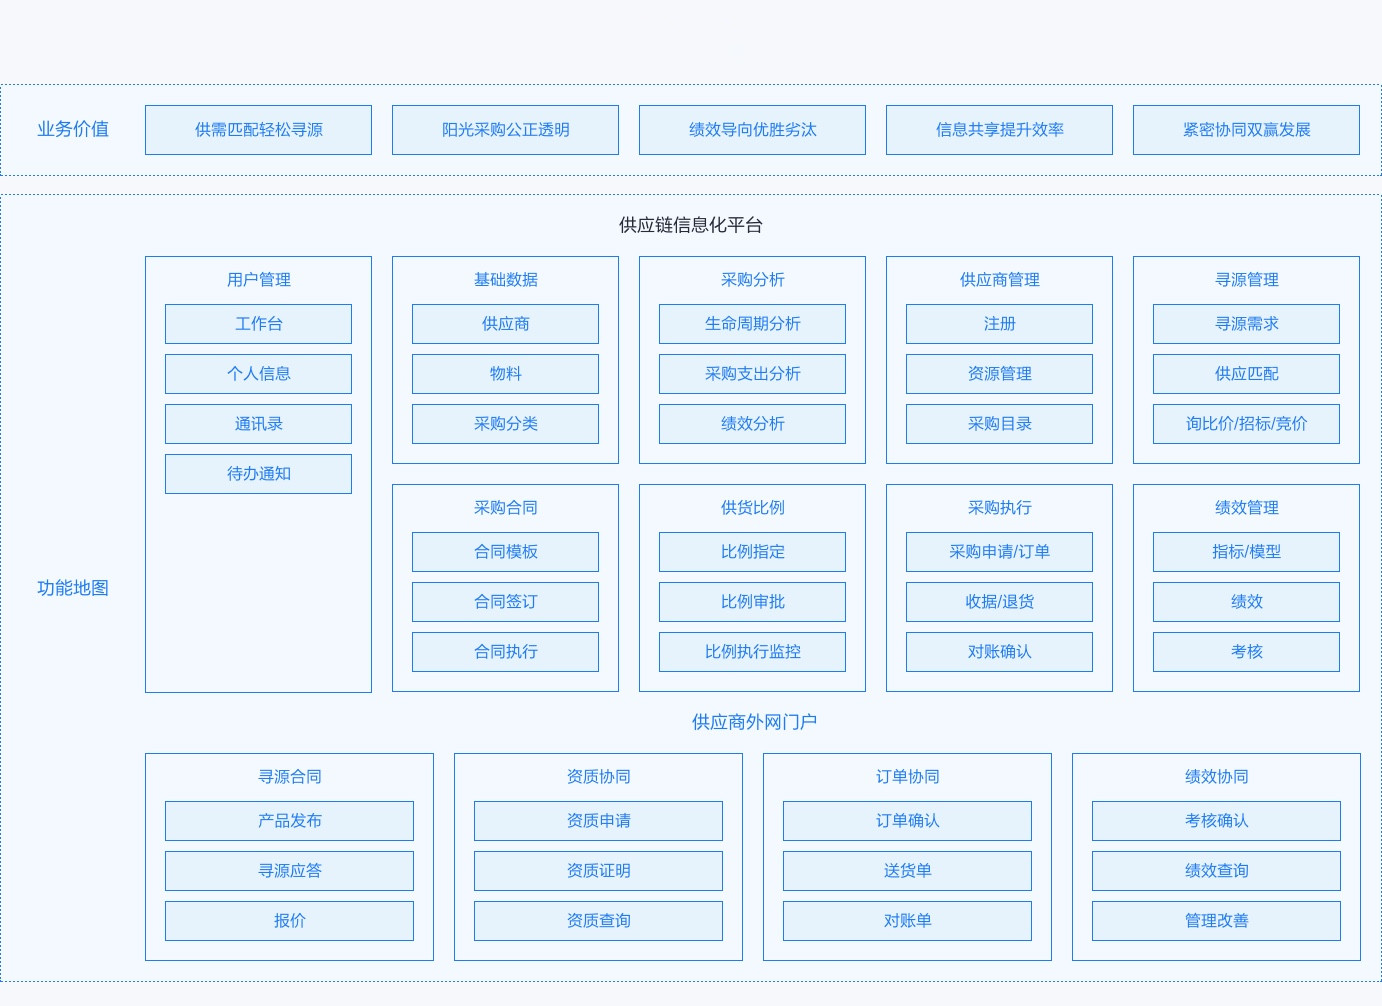Select 生命周期分析 box
The image size is (1382, 1006).
752,324
